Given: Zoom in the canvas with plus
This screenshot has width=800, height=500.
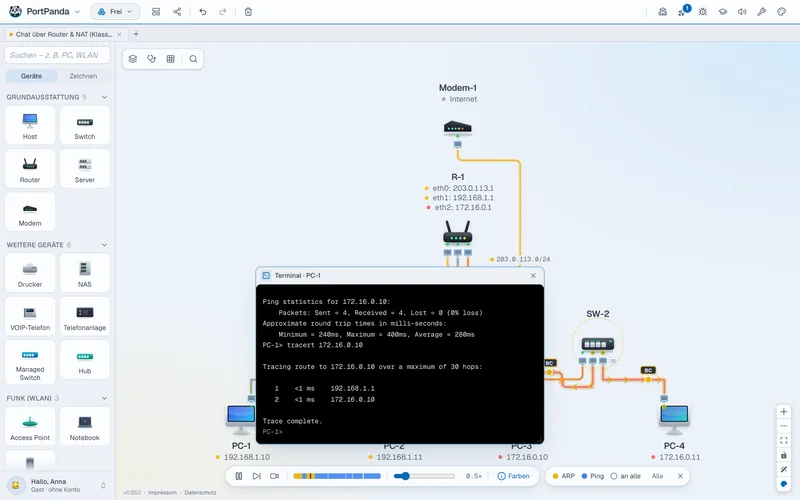Looking at the screenshot, I should pos(784,411).
